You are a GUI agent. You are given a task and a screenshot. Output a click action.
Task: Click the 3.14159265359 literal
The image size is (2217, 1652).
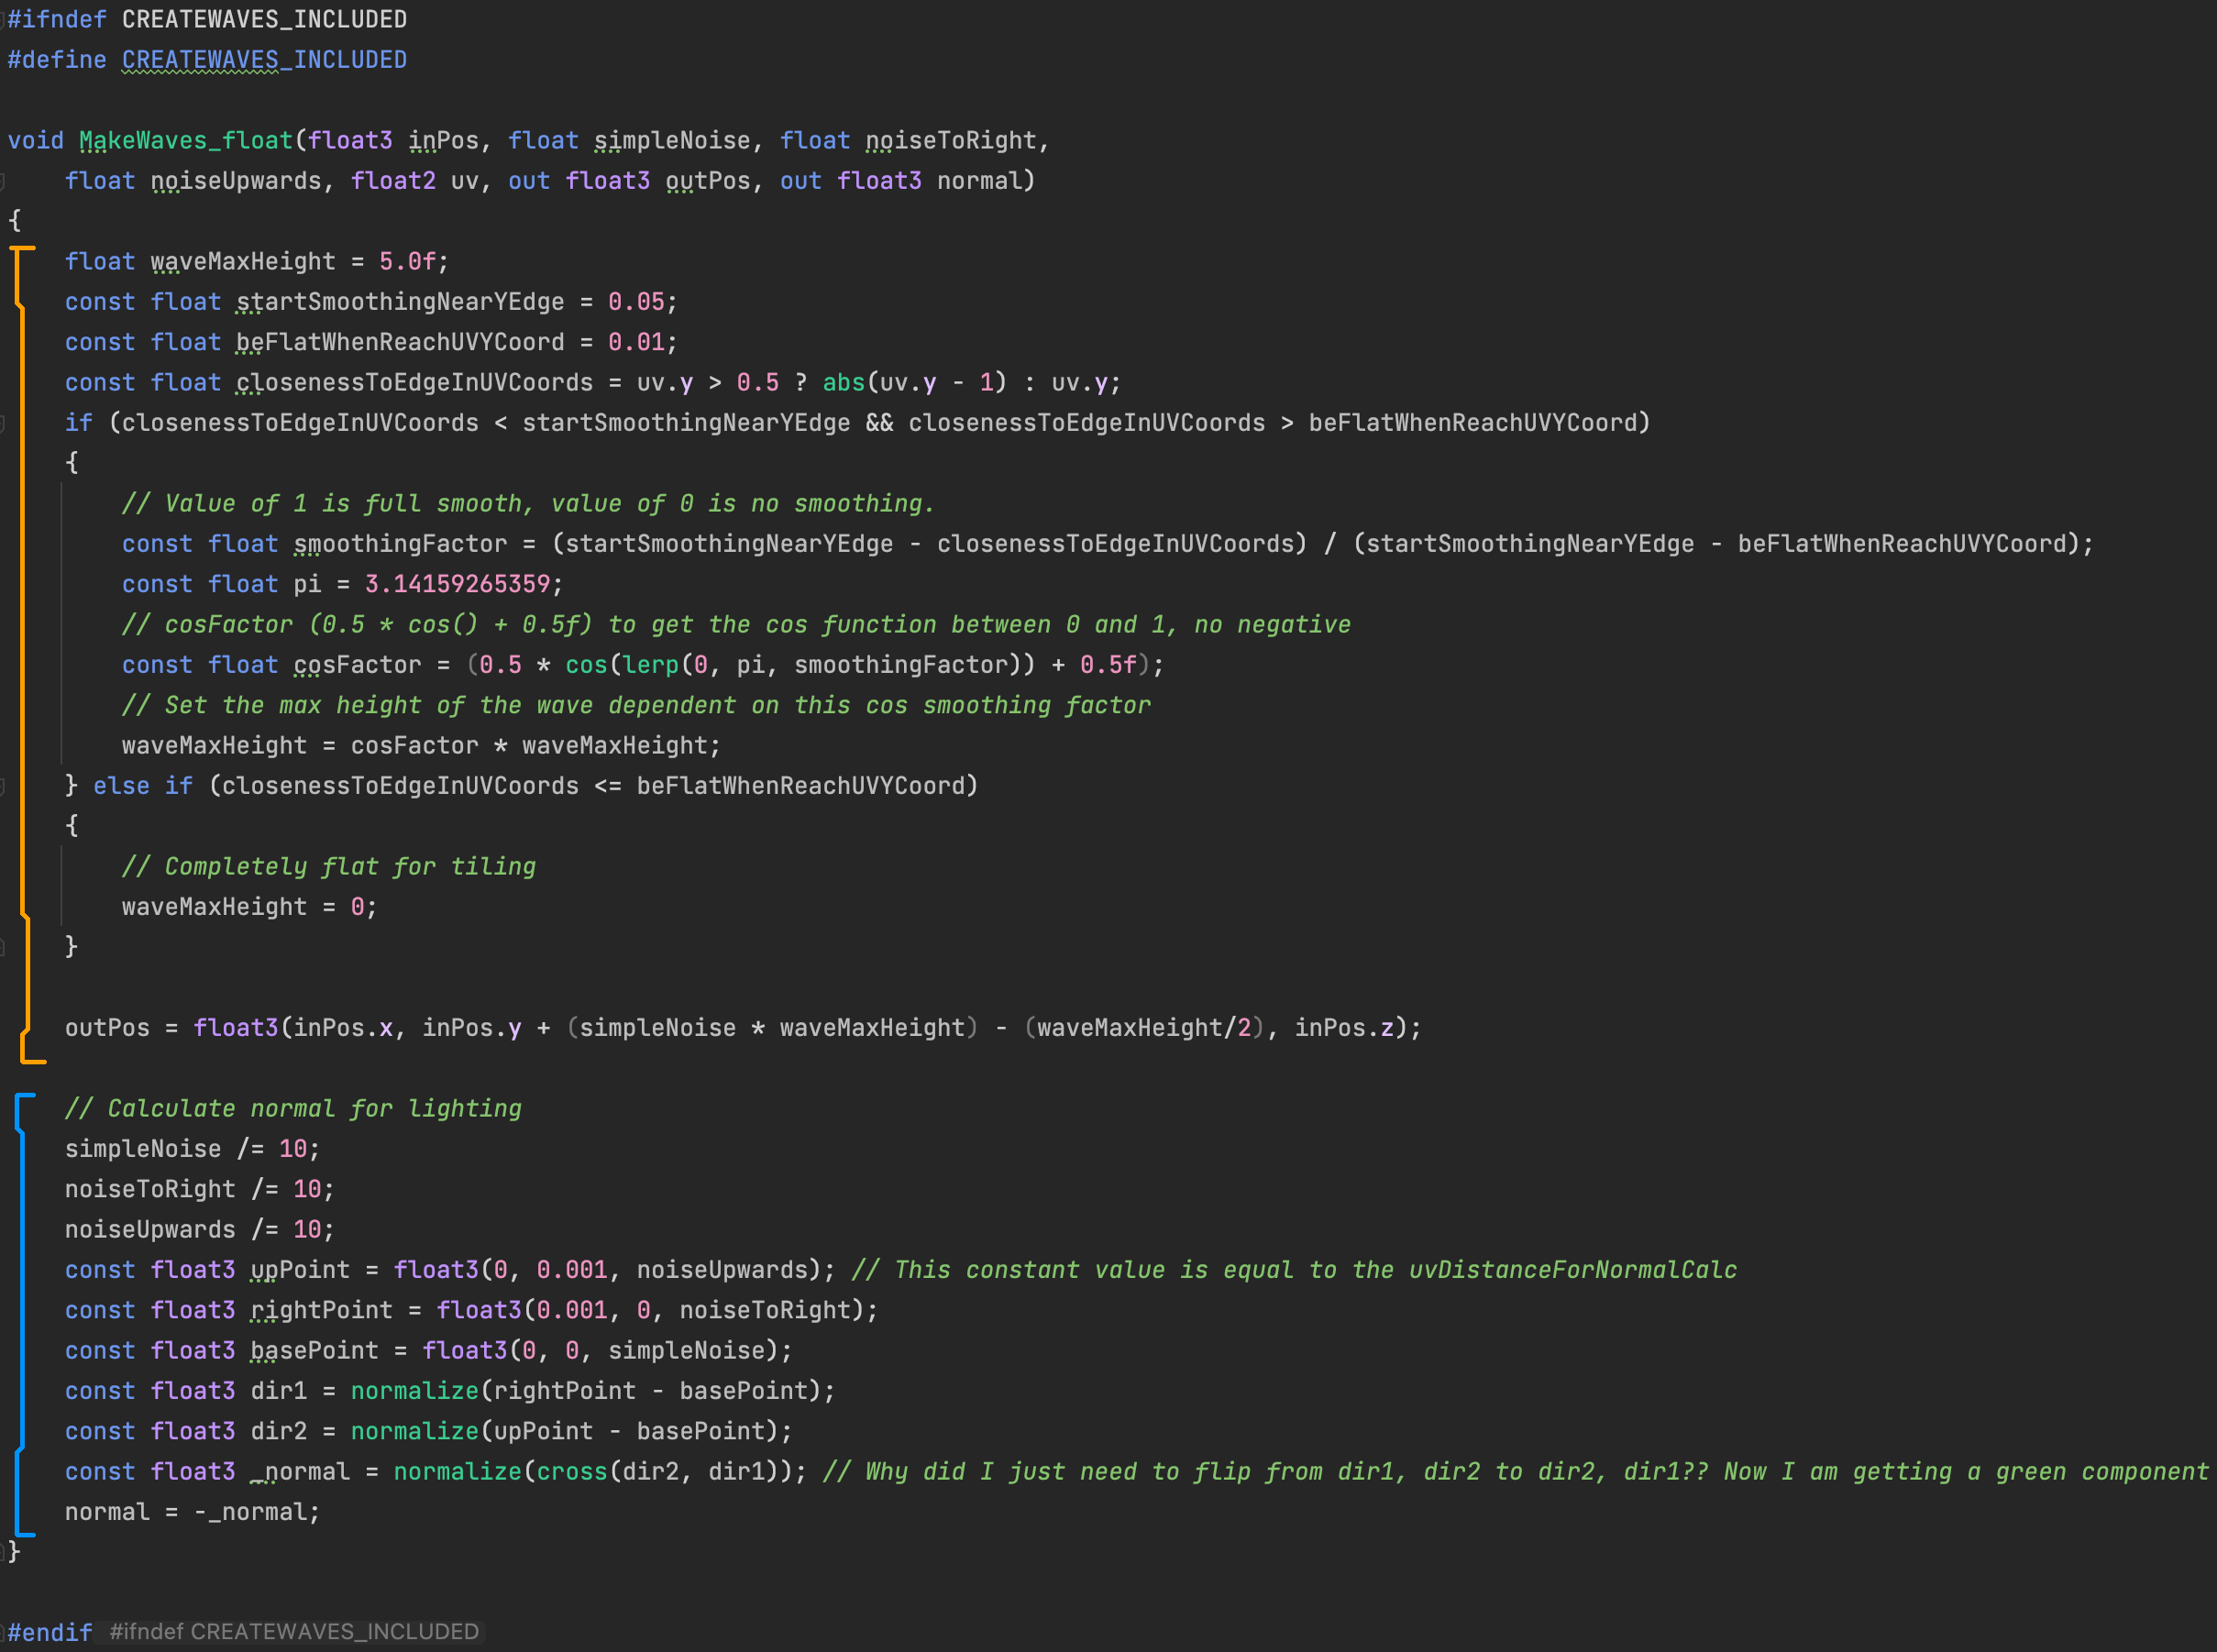[457, 584]
